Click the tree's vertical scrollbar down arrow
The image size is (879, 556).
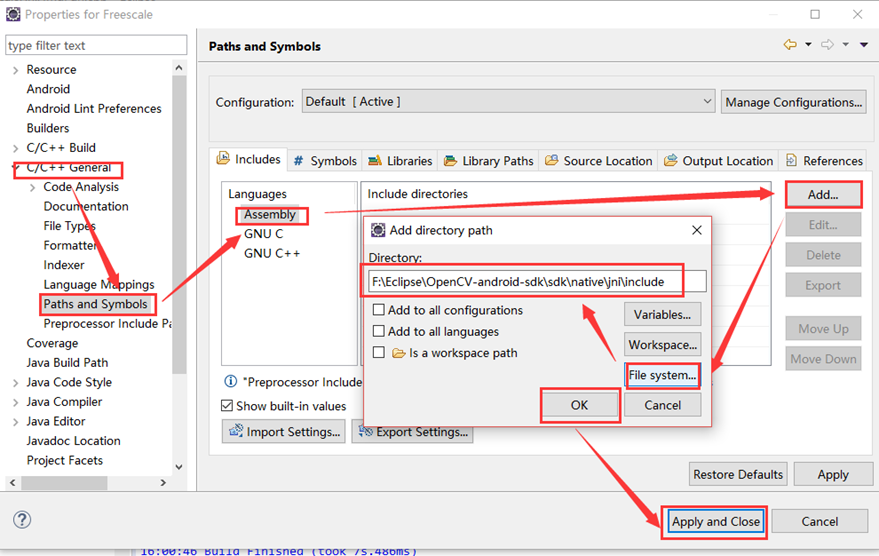click(179, 467)
